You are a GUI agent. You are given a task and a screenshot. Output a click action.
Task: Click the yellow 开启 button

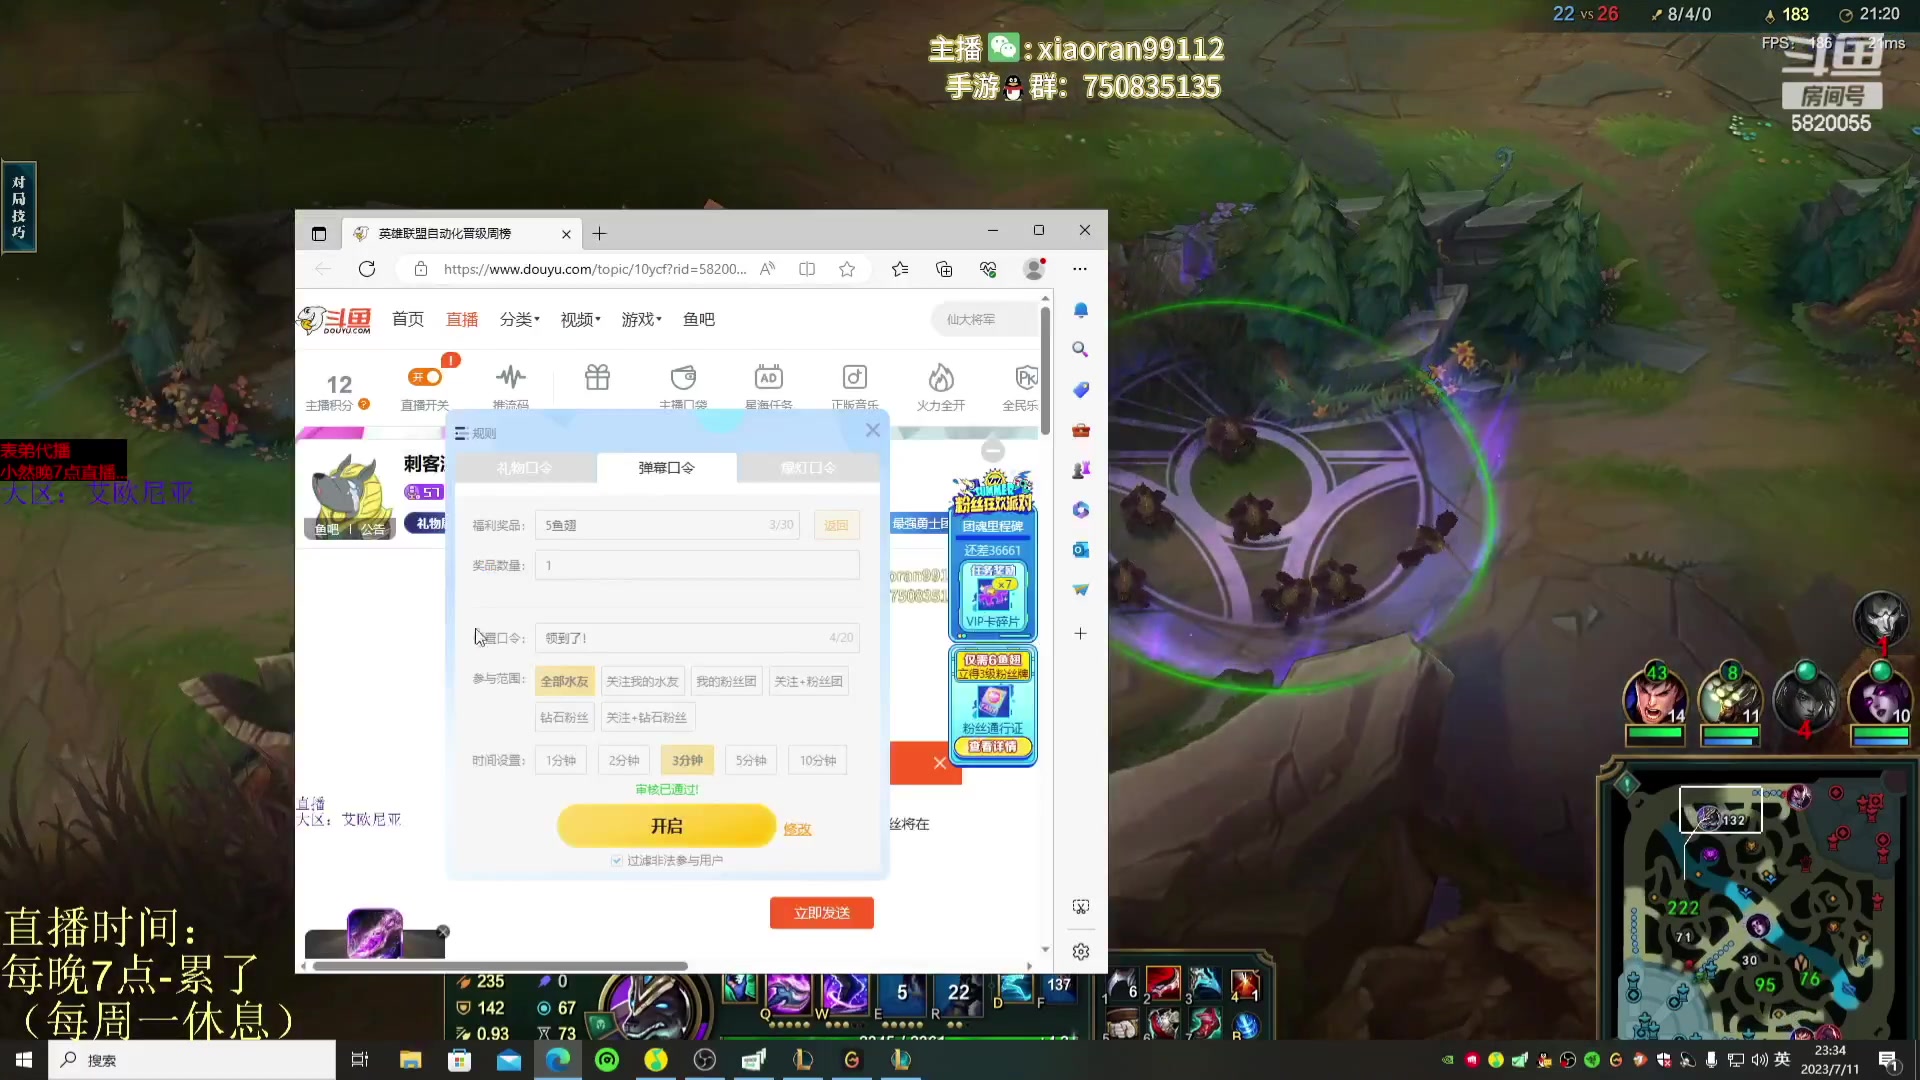[667, 827]
